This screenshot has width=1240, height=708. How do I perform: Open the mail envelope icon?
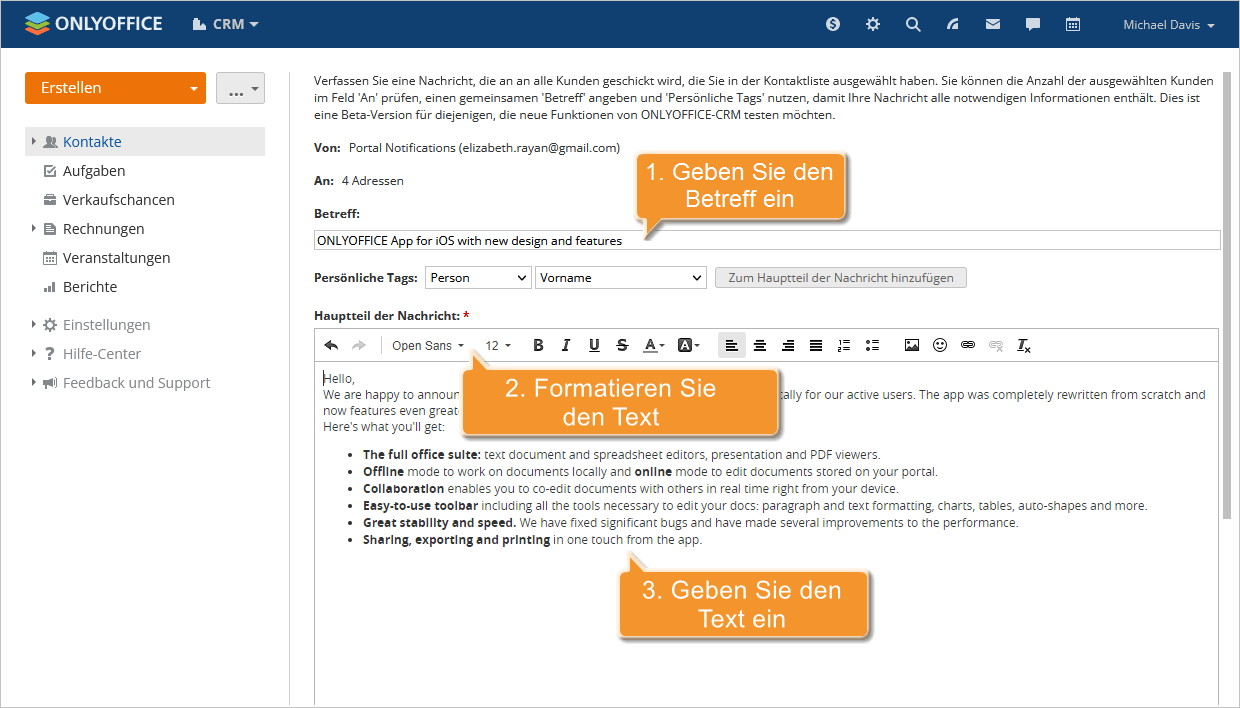point(993,24)
